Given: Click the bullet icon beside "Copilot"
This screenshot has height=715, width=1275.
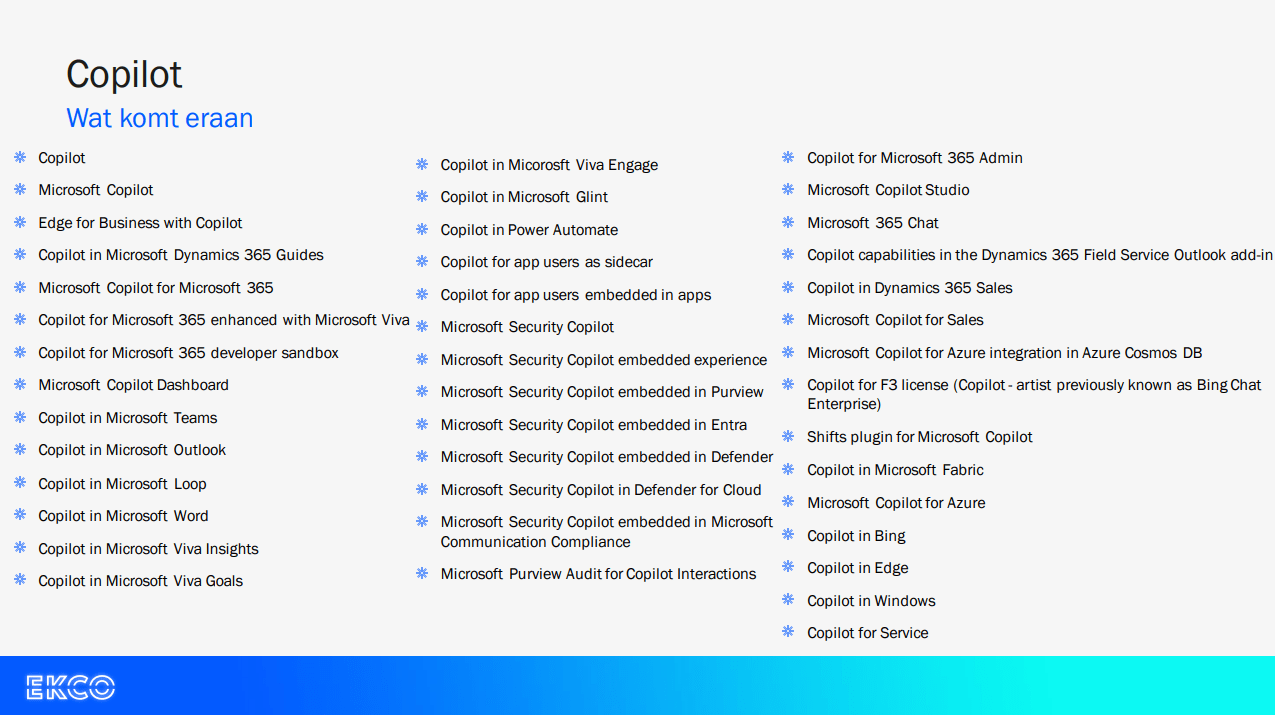Looking at the screenshot, I should click(x=18, y=157).
